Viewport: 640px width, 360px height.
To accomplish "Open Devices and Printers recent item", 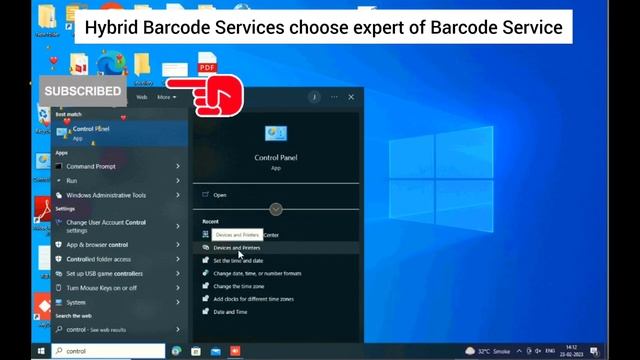I will (x=276, y=248).
